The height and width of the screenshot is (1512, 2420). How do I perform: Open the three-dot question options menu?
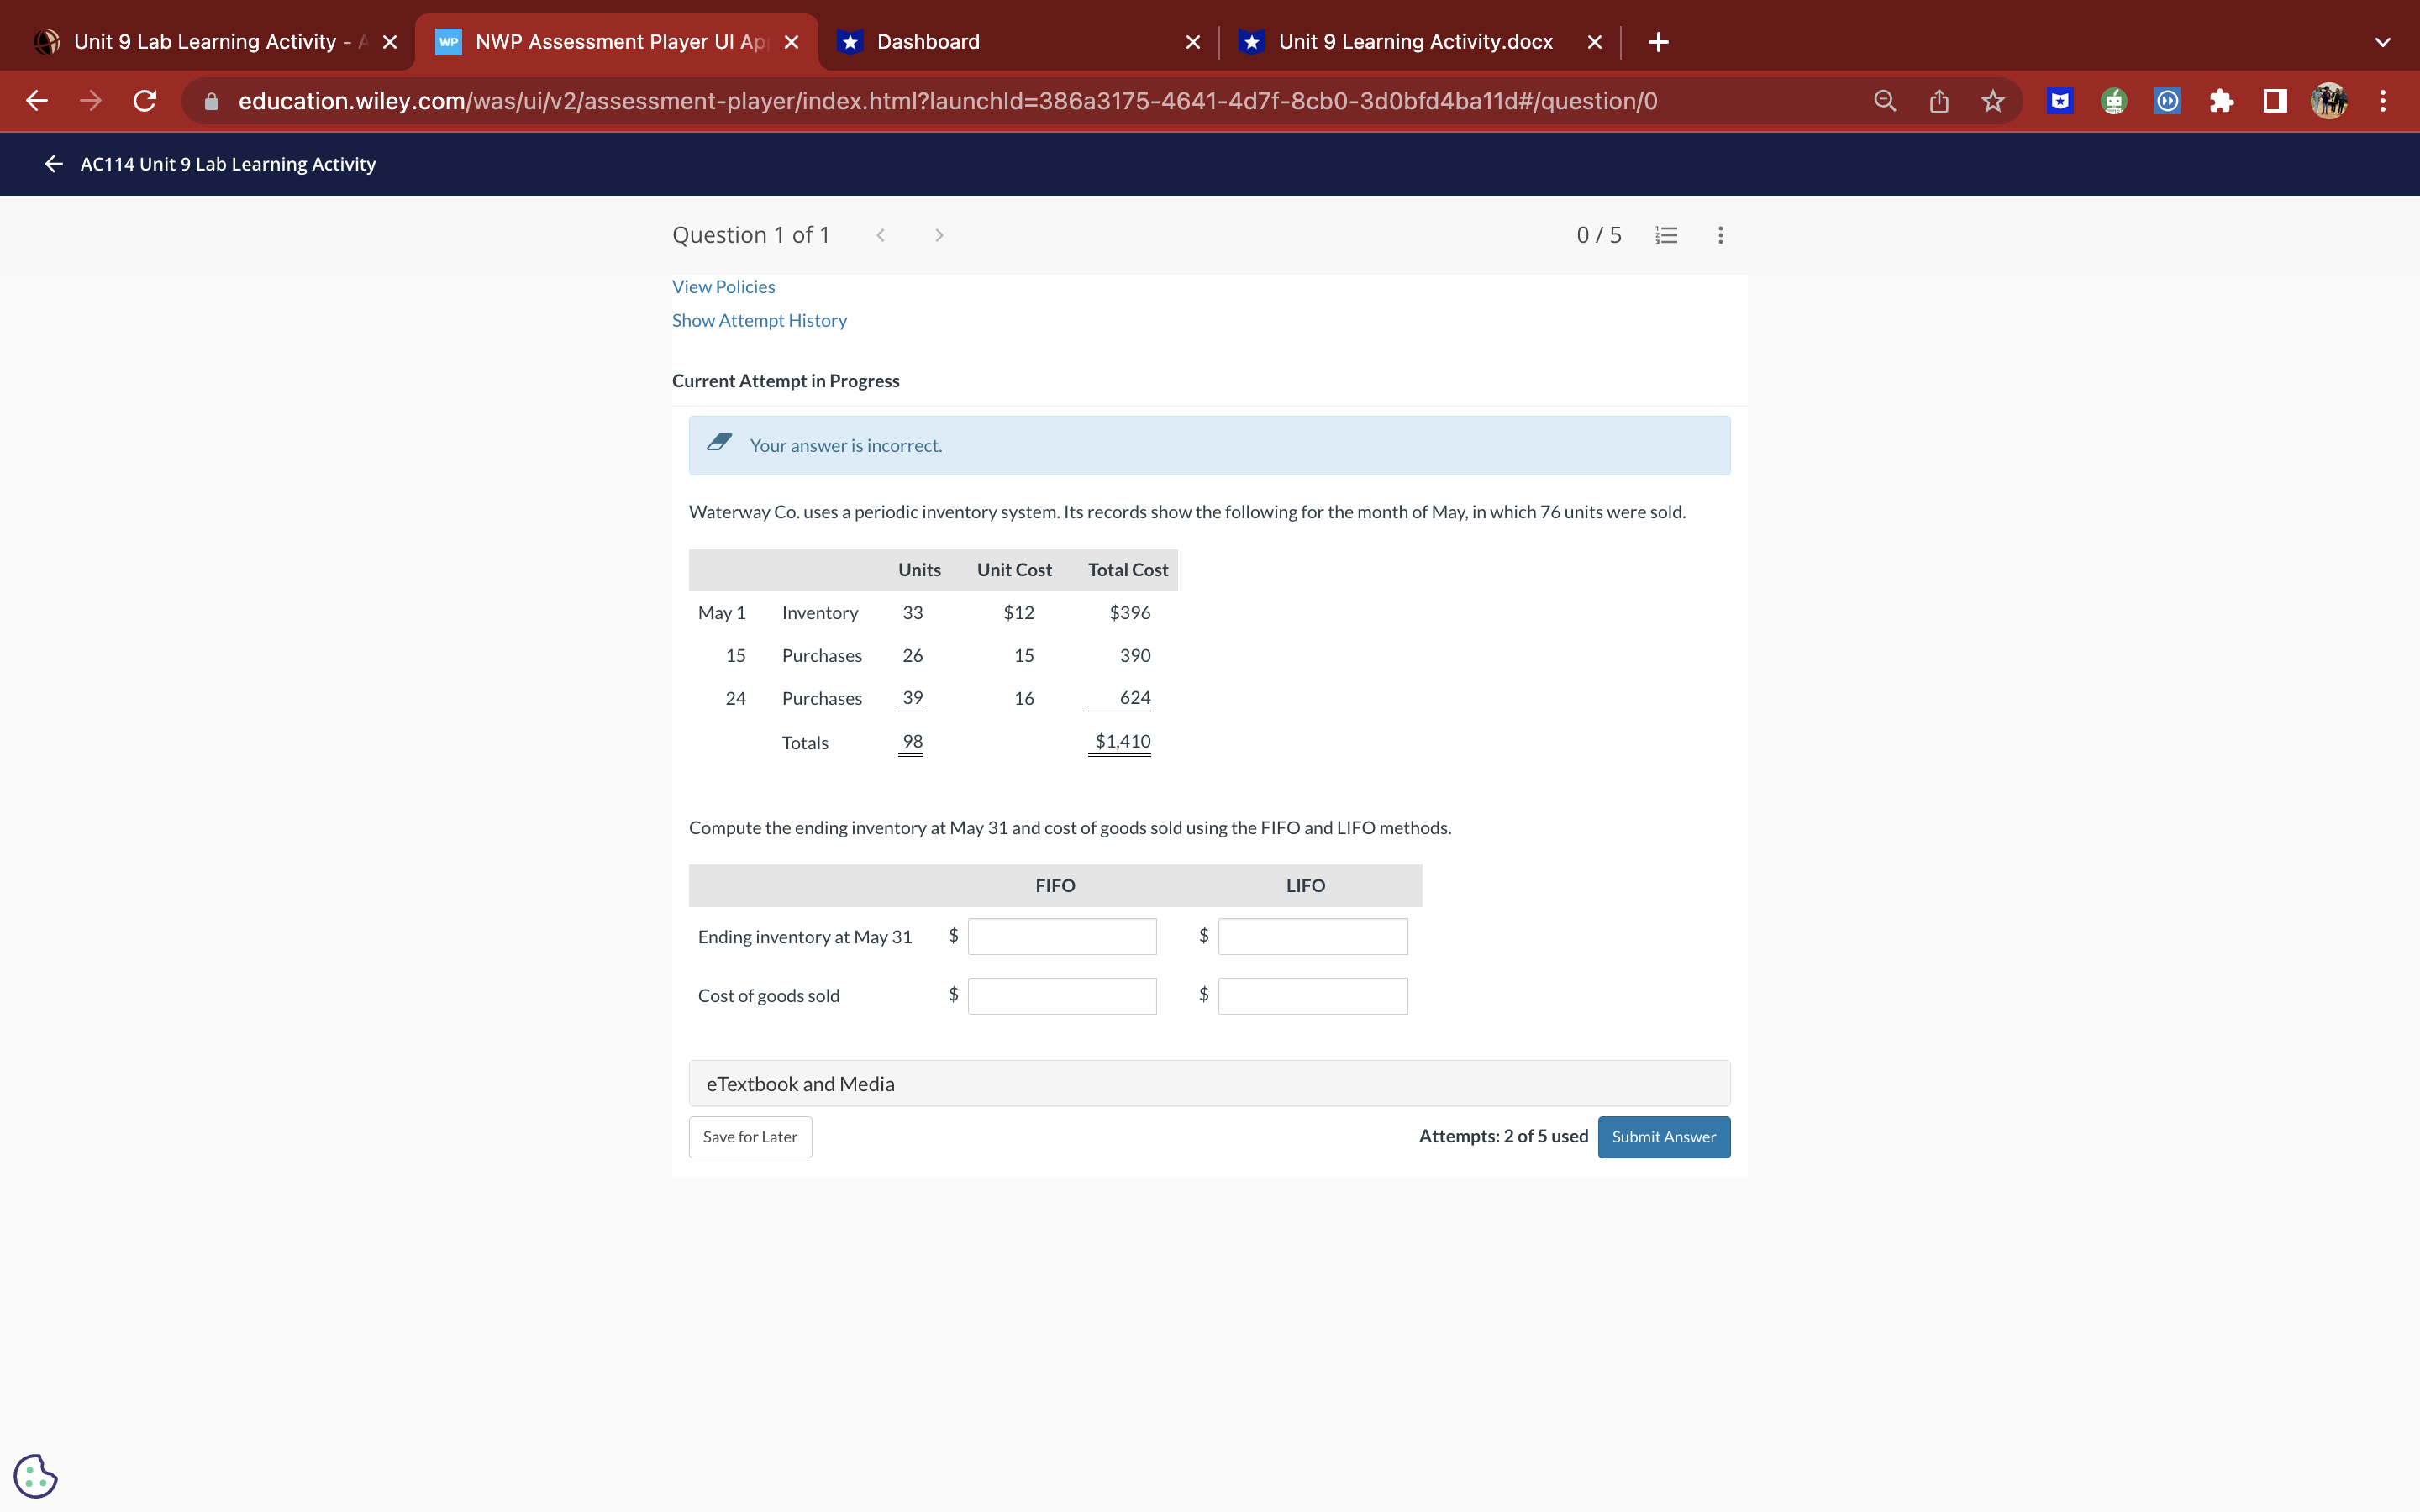[x=1720, y=235]
